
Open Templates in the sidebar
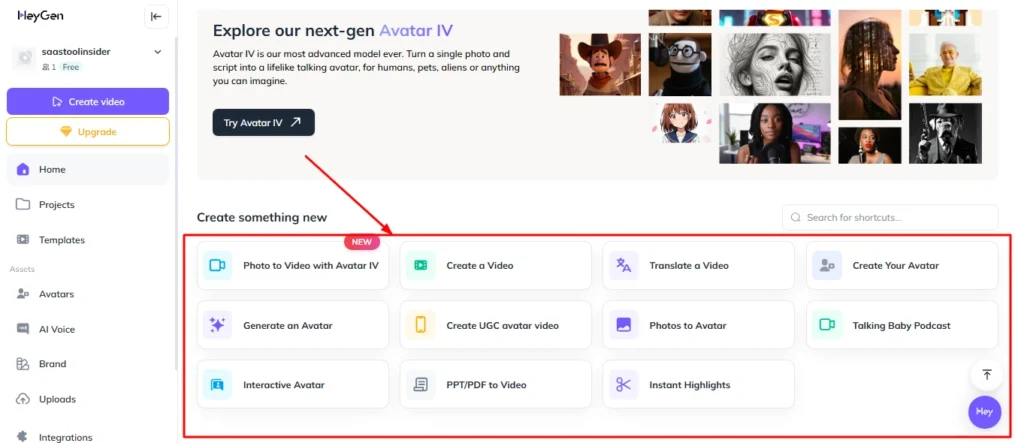88,240
